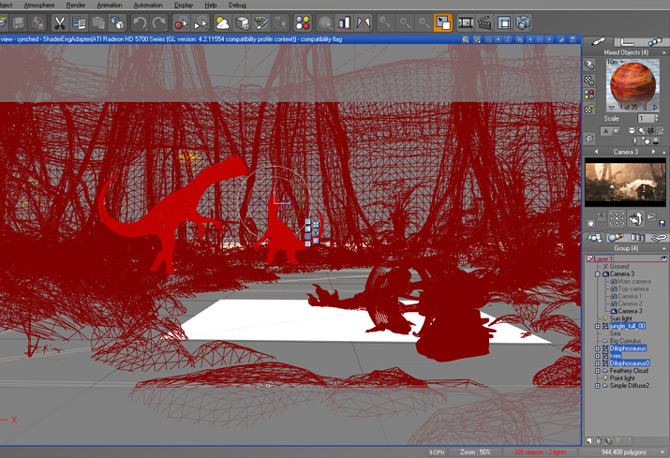Viewport: 670px width, 458px height.
Task: Expand the first Dilophosaurus tree node
Action: coord(598,349)
